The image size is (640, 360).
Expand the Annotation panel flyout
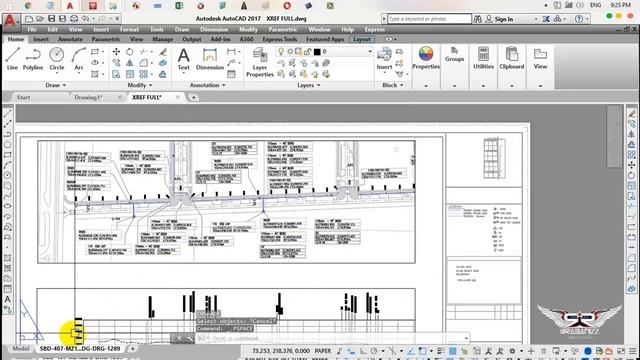(x=208, y=85)
